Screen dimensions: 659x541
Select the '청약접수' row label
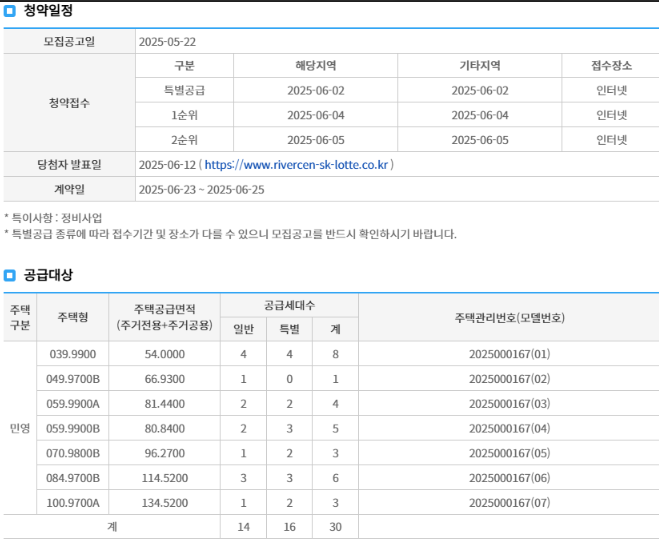point(69,103)
